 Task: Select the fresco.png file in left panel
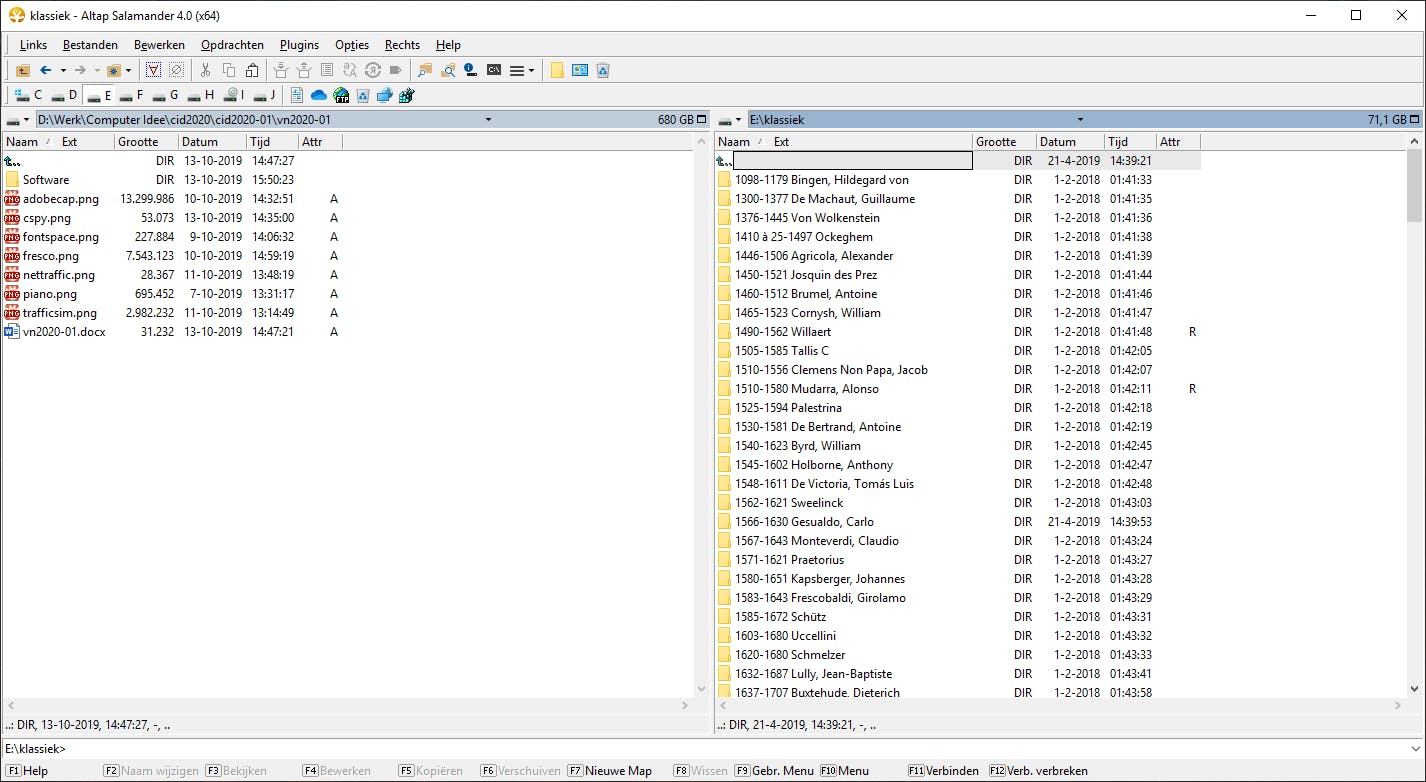click(x=51, y=256)
